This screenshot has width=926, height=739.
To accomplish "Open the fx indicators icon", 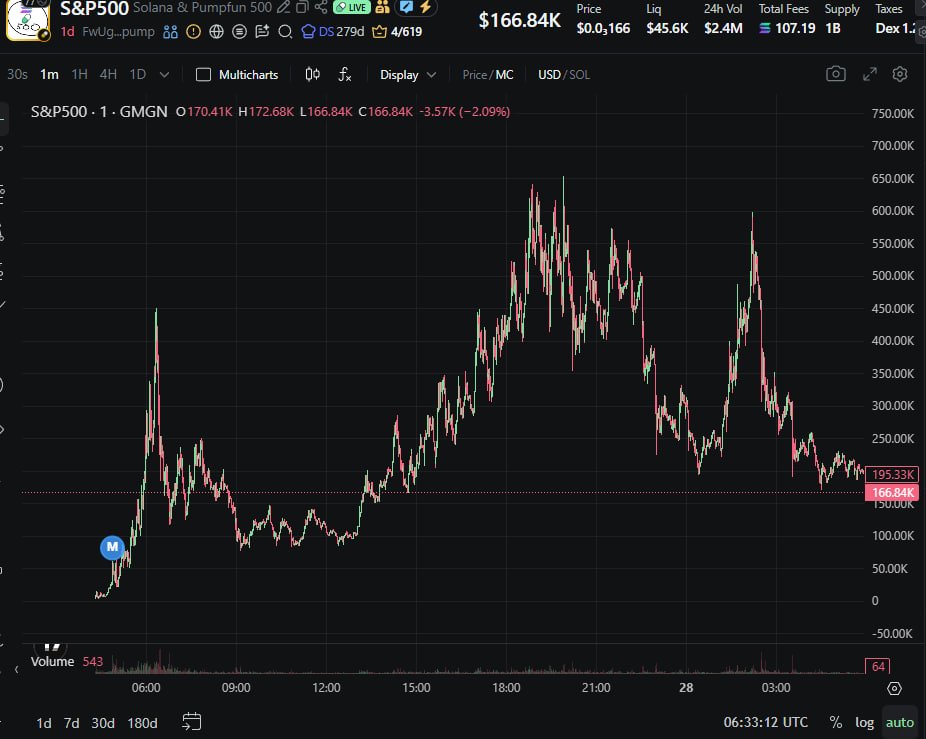I will coord(345,74).
